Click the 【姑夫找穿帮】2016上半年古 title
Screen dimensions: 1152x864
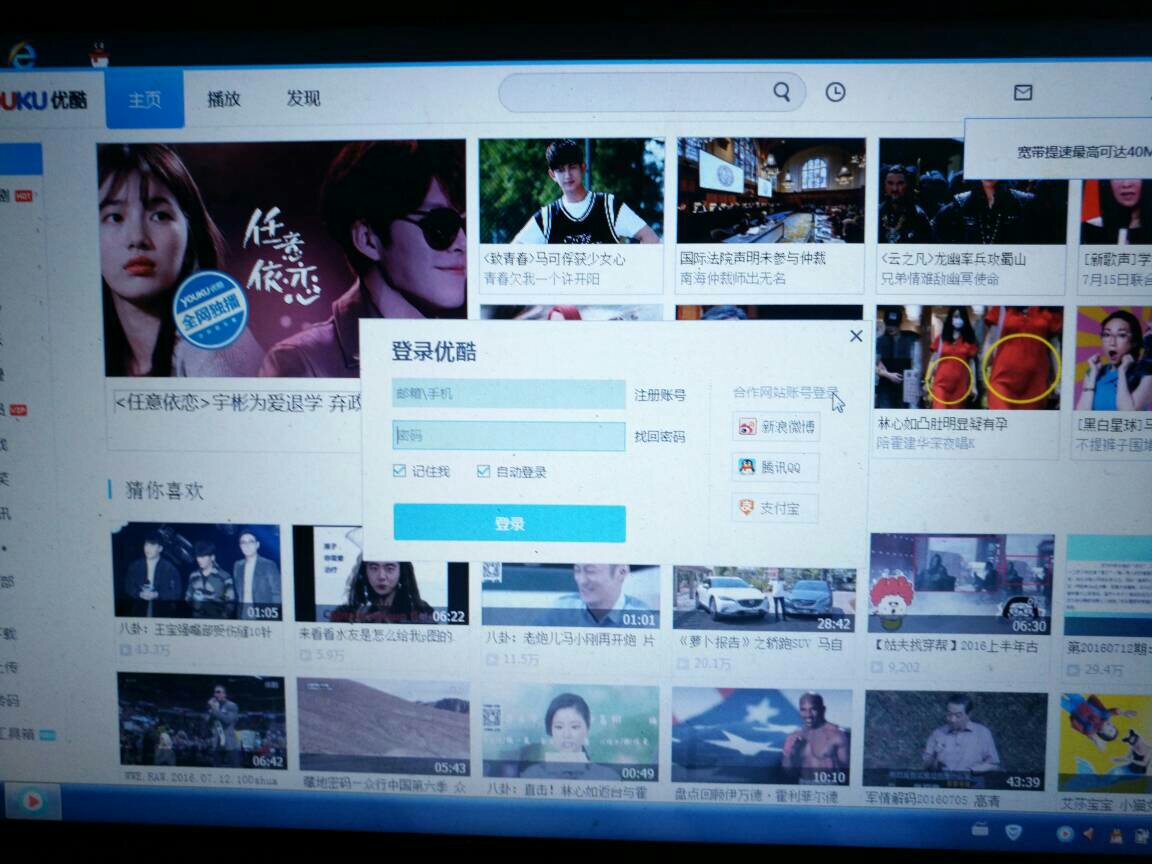[954, 646]
